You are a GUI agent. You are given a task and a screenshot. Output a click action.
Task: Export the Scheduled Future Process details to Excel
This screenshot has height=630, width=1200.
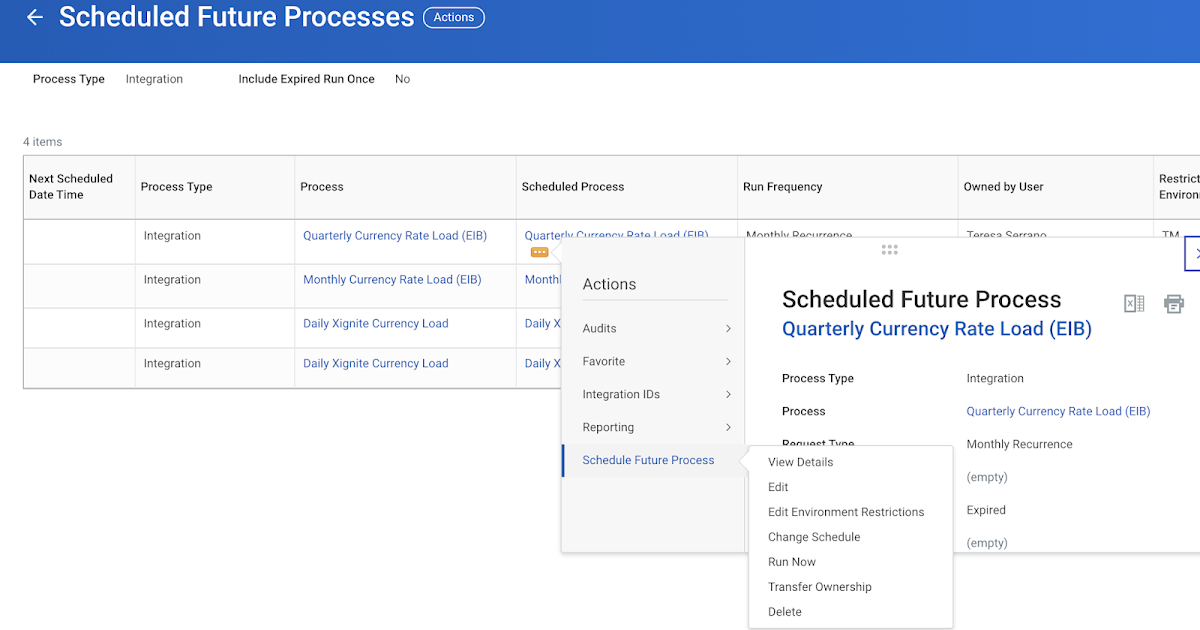1133,301
